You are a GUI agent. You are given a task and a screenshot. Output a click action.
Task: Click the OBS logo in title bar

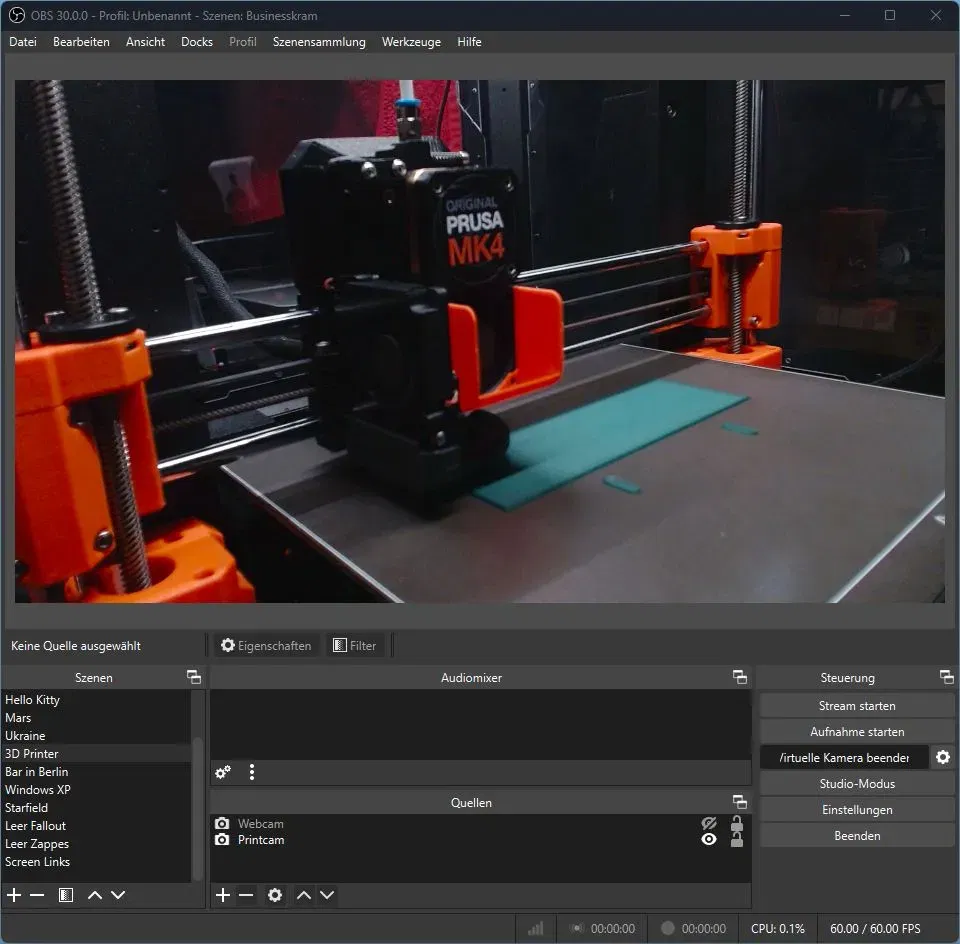(16, 15)
